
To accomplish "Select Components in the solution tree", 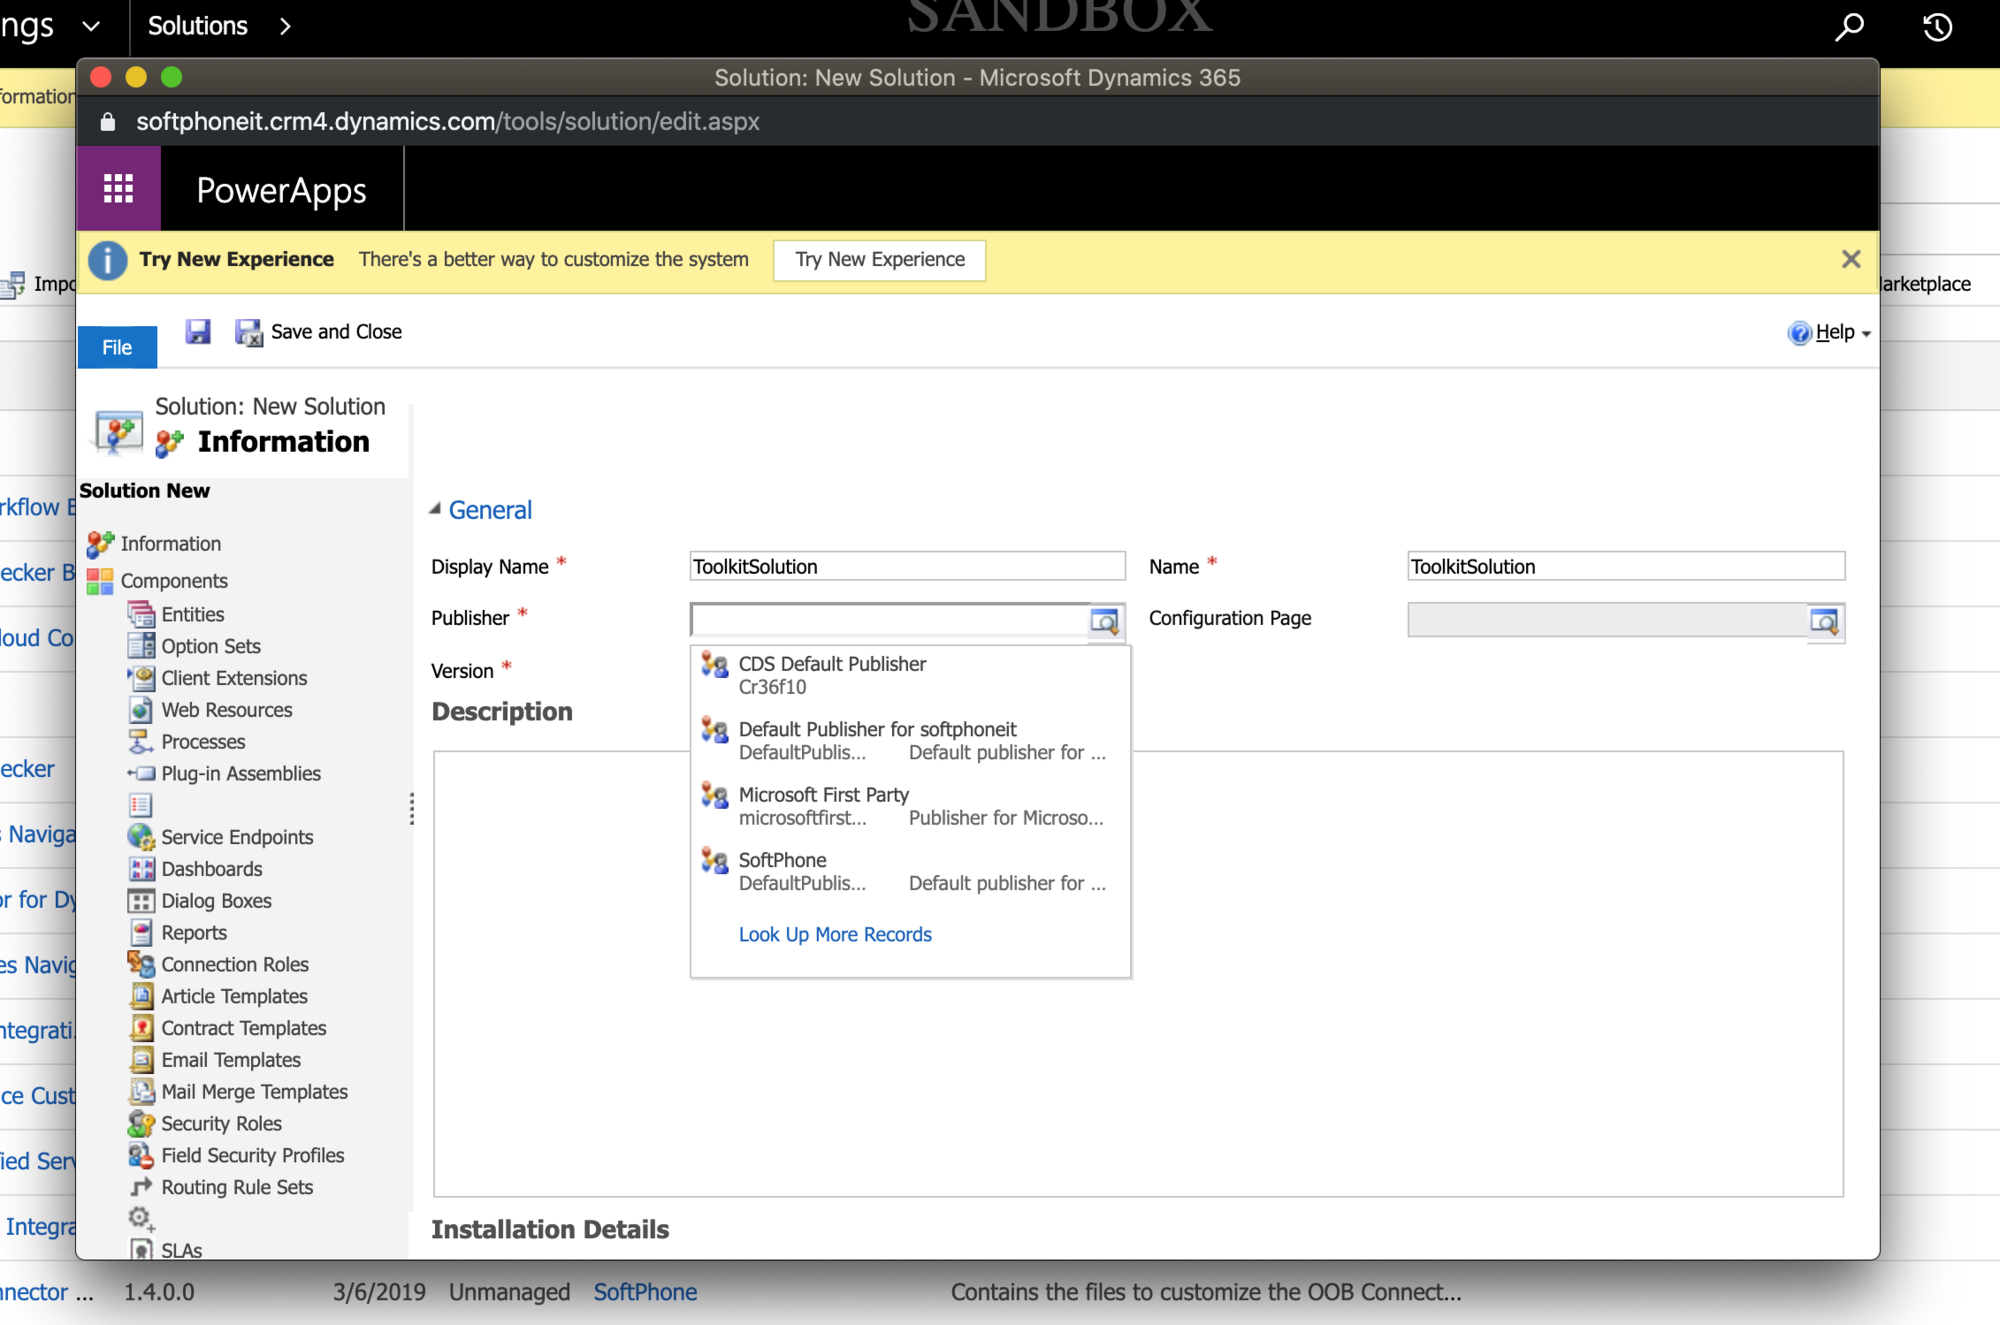I will [174, 581].
